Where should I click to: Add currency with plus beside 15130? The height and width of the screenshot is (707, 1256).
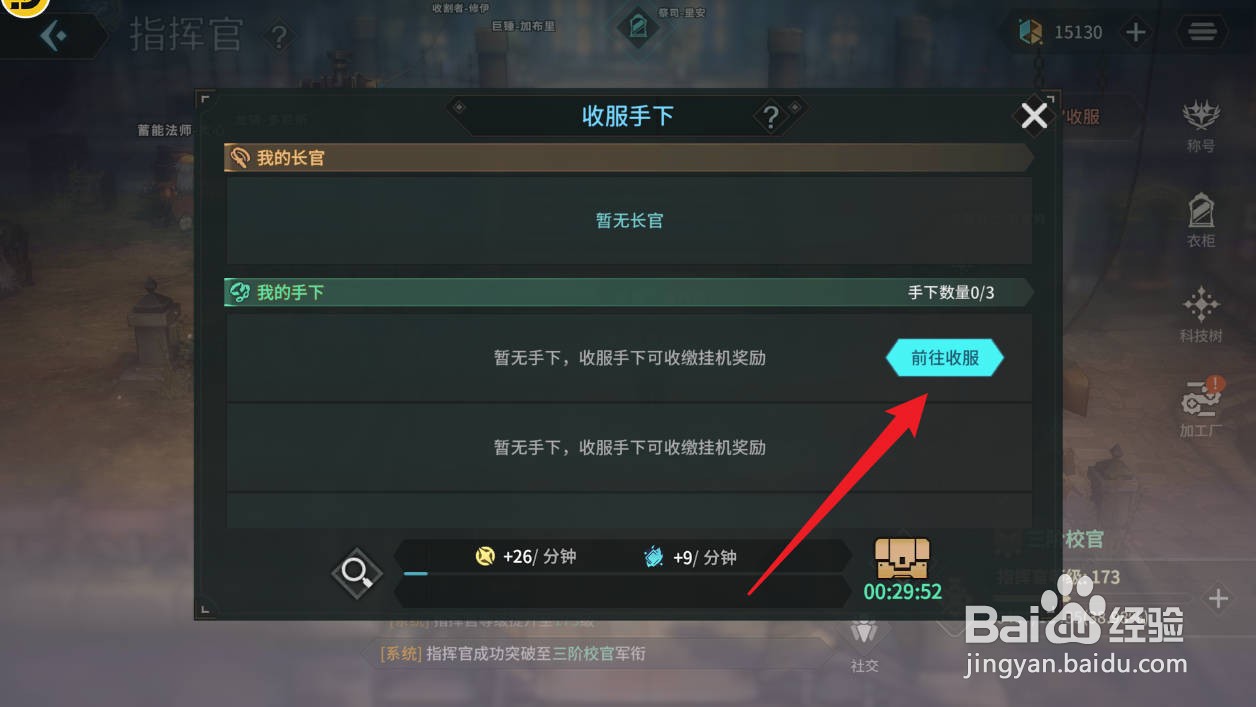pos(1135,32)
